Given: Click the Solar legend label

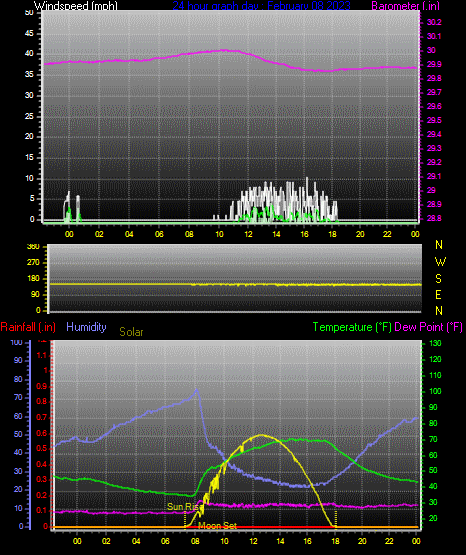Looking at the screenshot, I should pos(131,332).
